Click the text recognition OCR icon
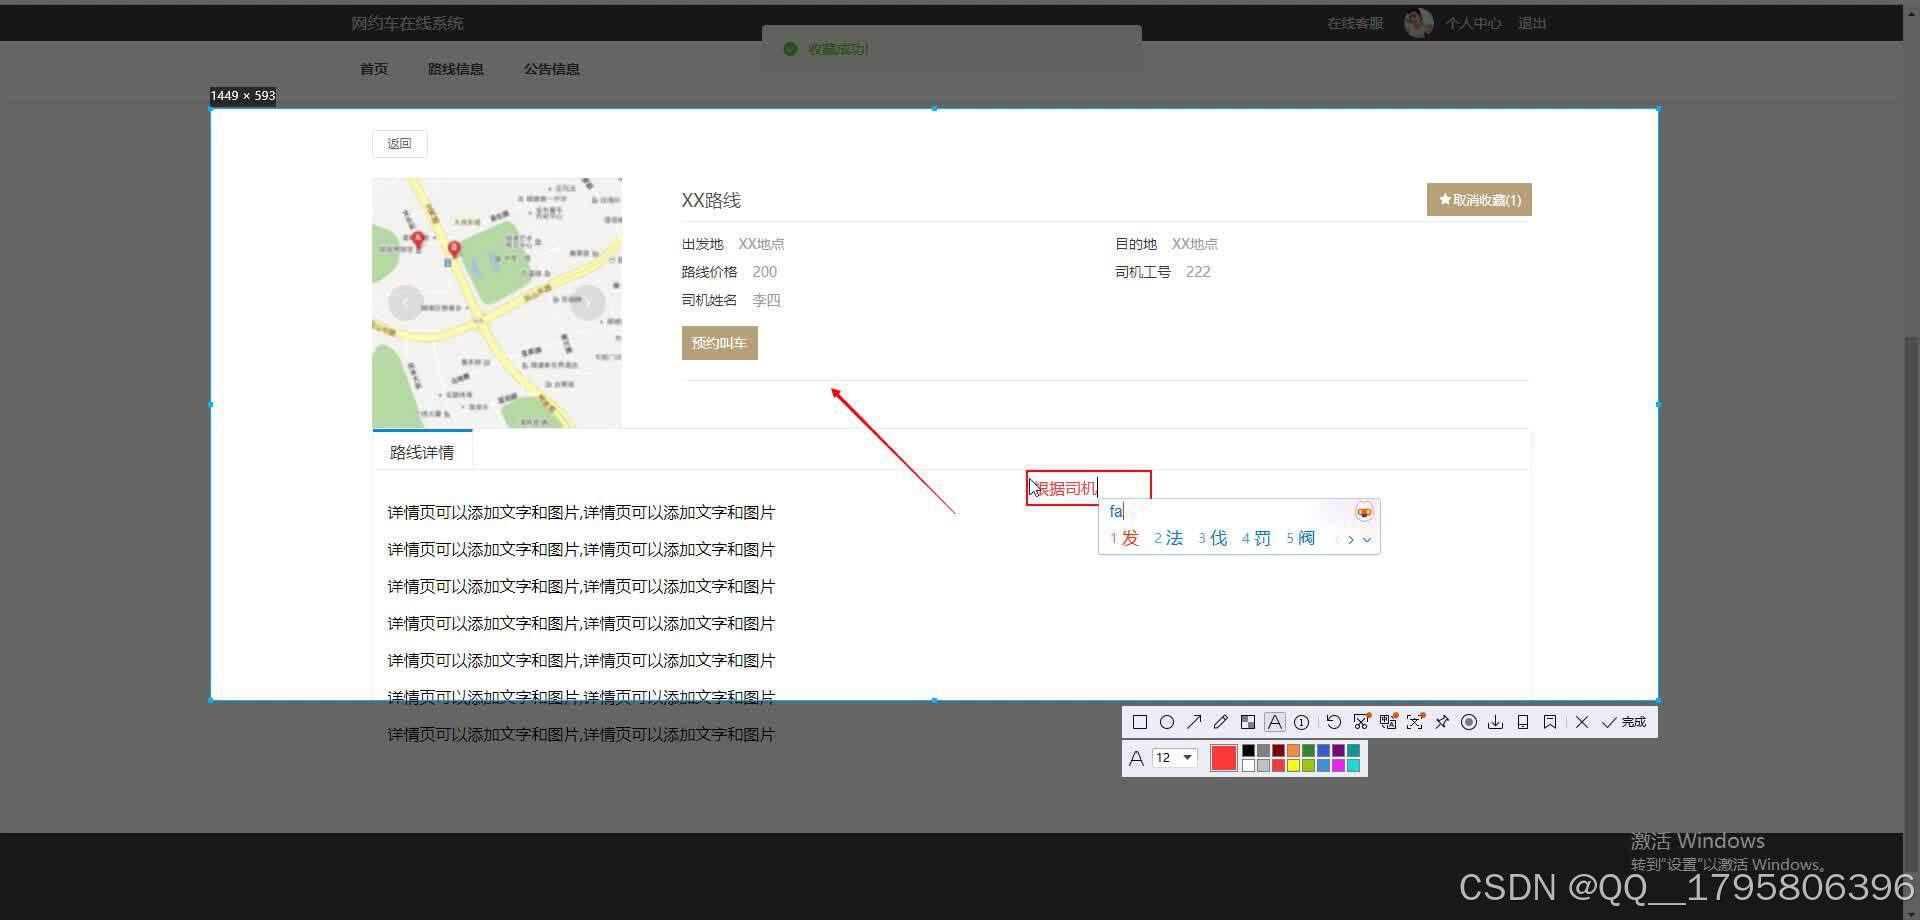This screenshot has height=920, width=1920. 1415,722
